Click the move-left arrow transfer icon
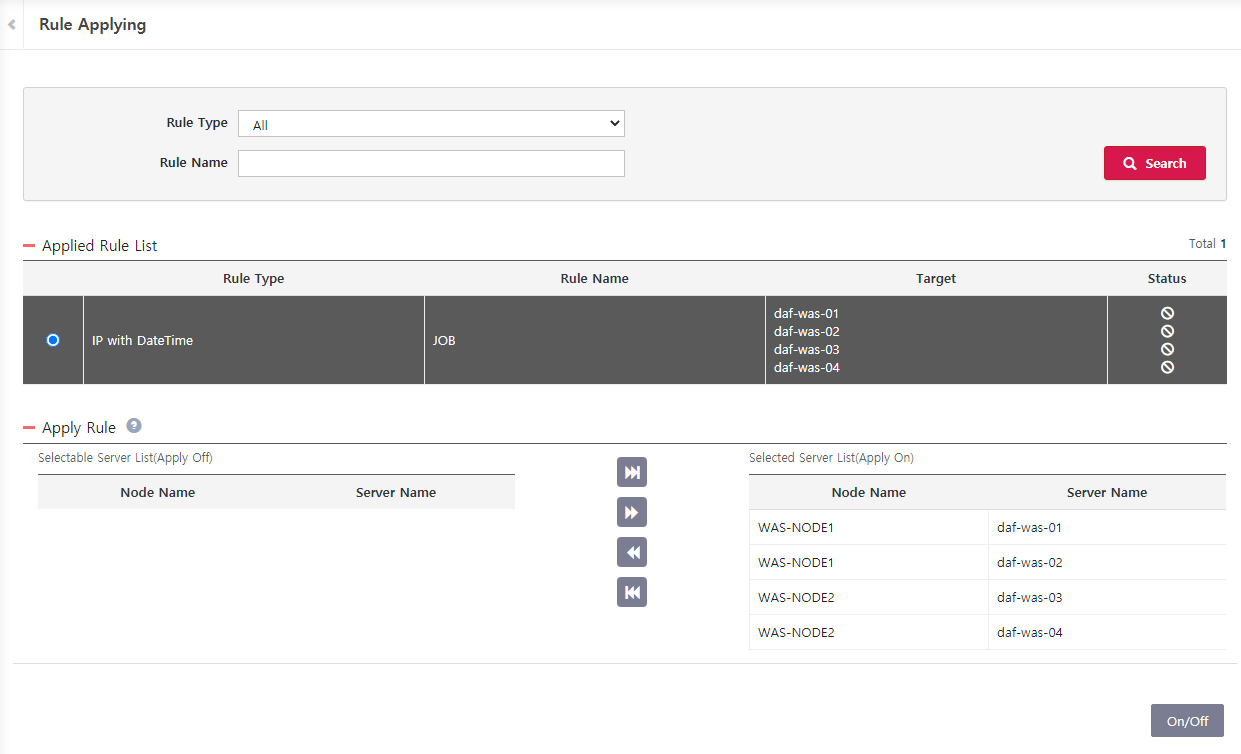1241x754 pixels. [x=631, y=552]
